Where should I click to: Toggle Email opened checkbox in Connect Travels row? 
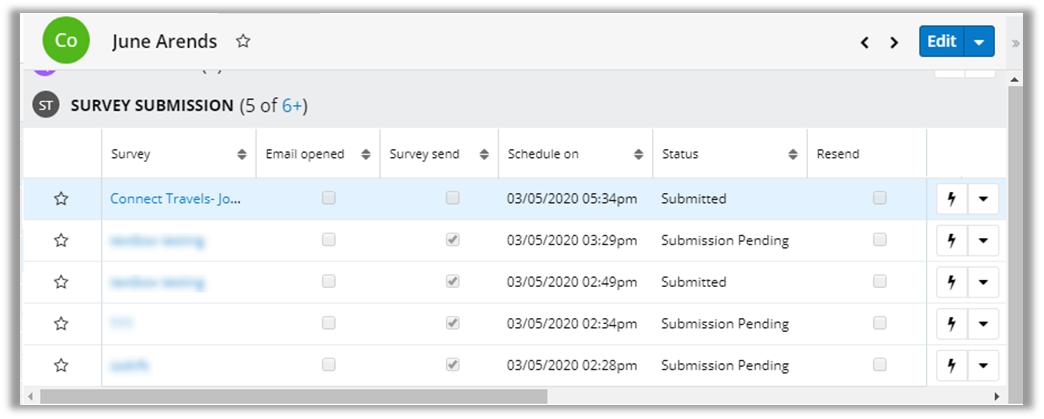[x=328, y=199]
